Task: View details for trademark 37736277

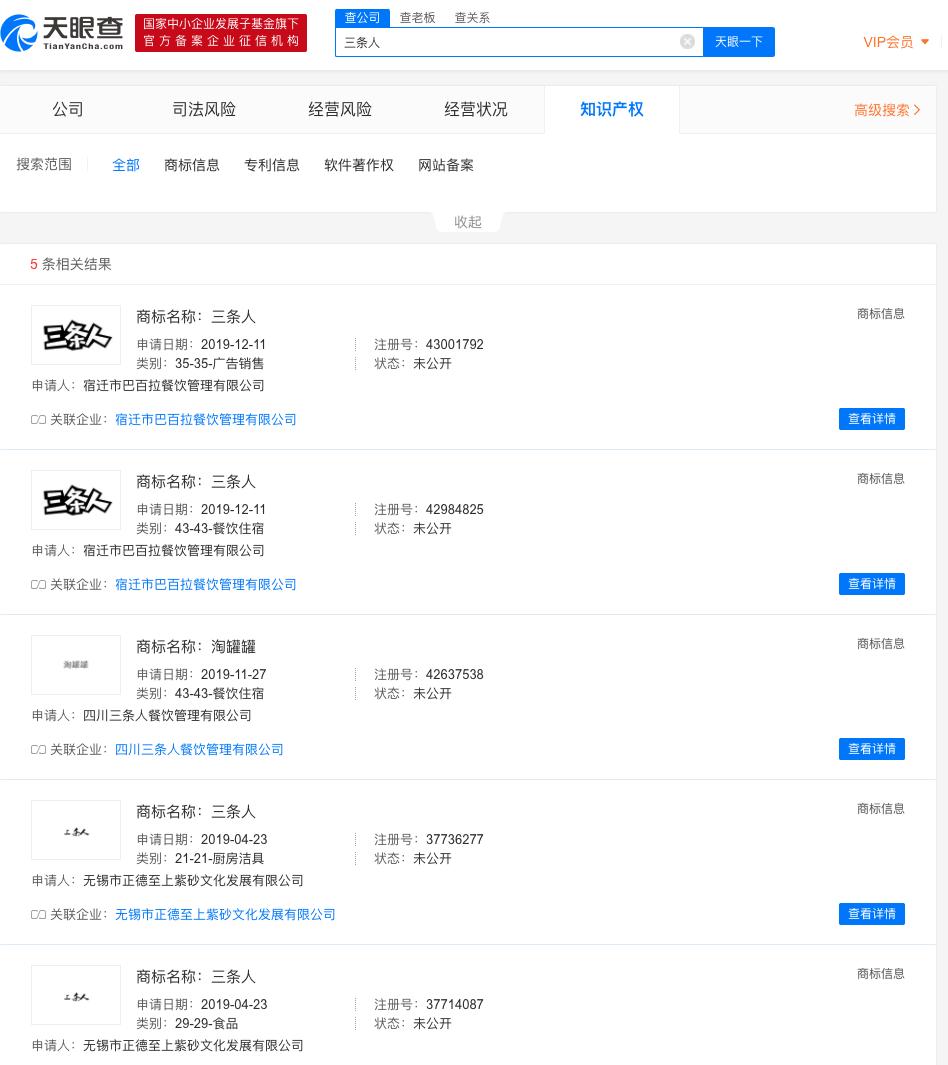Action: (871, 914)
